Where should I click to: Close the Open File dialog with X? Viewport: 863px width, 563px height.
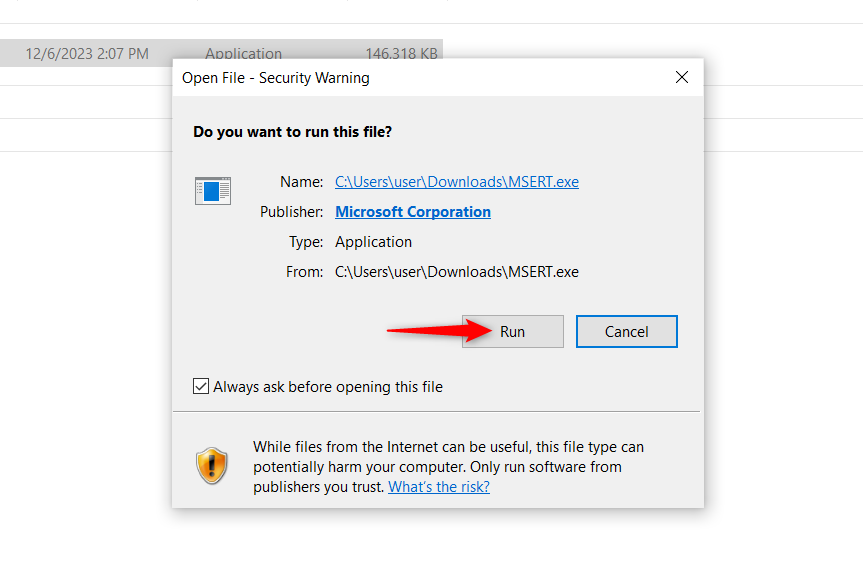click(682, 77)
